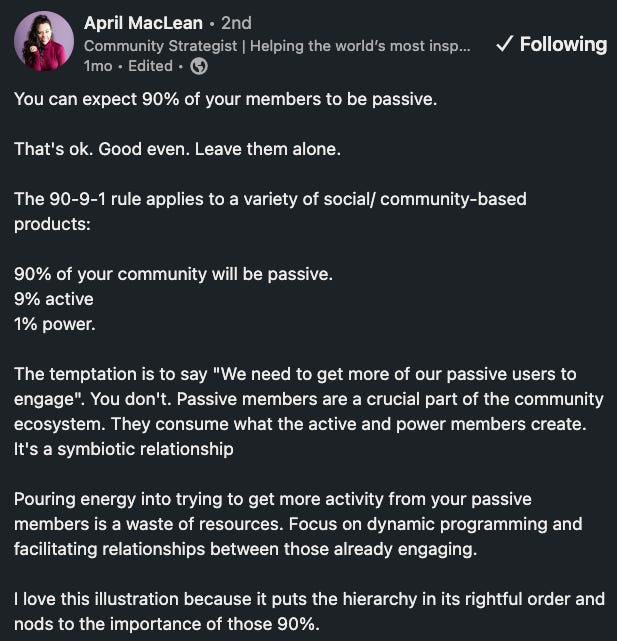Click the paragraph starting 'I love this illustration'
617x641 pixels.
309,612
